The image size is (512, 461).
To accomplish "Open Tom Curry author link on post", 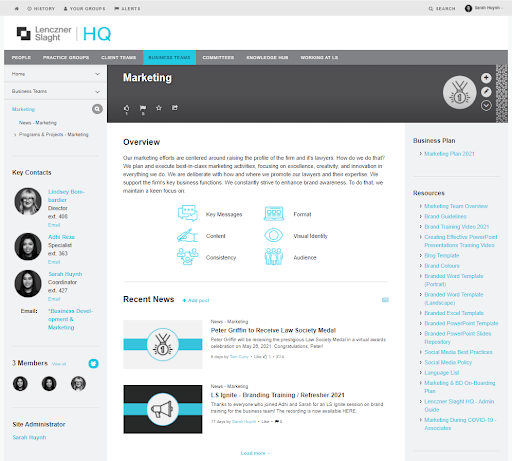I will (x=239, y=357).
